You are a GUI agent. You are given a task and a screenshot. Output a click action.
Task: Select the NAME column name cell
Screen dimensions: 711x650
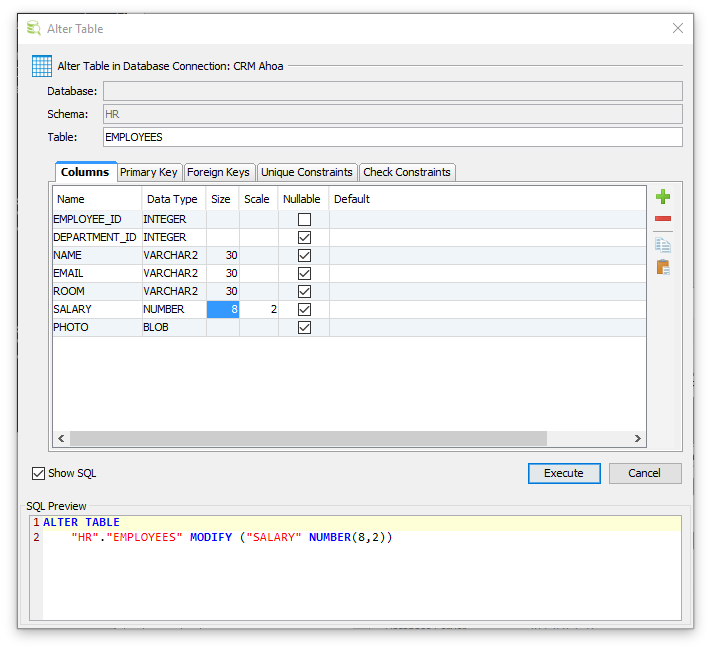click(x=97, y=255)
